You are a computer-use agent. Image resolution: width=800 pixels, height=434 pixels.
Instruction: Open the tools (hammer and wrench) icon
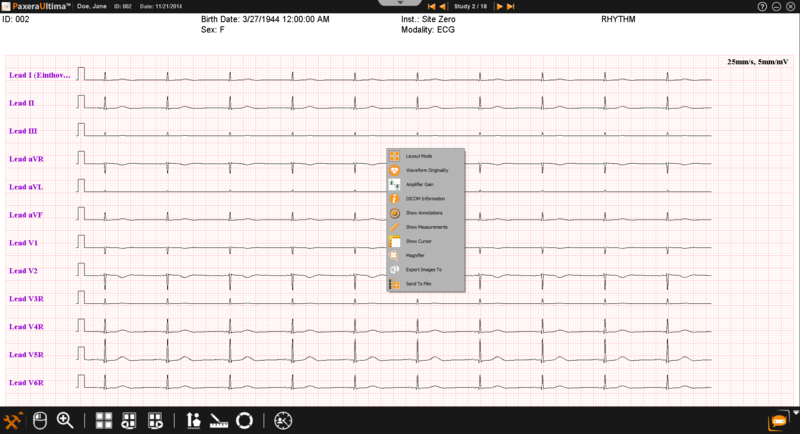(x=14, y=420)
